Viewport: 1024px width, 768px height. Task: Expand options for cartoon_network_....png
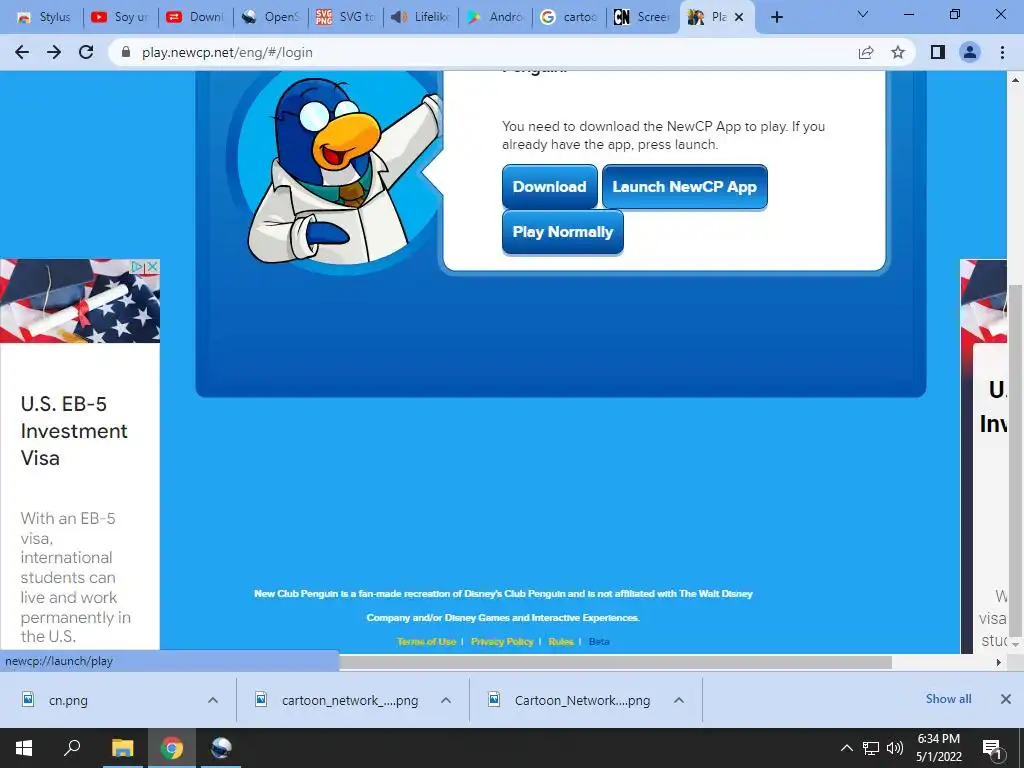[446, 700]
